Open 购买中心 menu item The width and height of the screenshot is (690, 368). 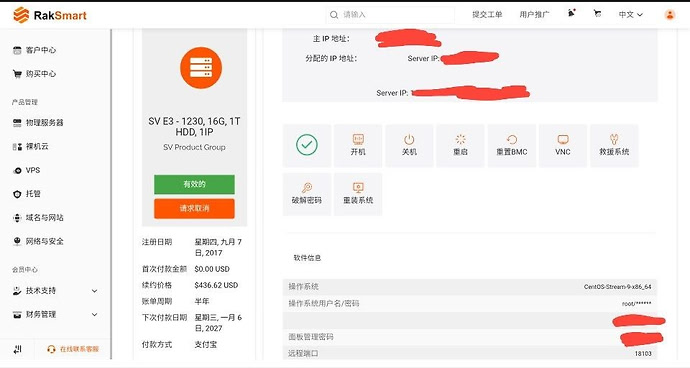[41, 74]
